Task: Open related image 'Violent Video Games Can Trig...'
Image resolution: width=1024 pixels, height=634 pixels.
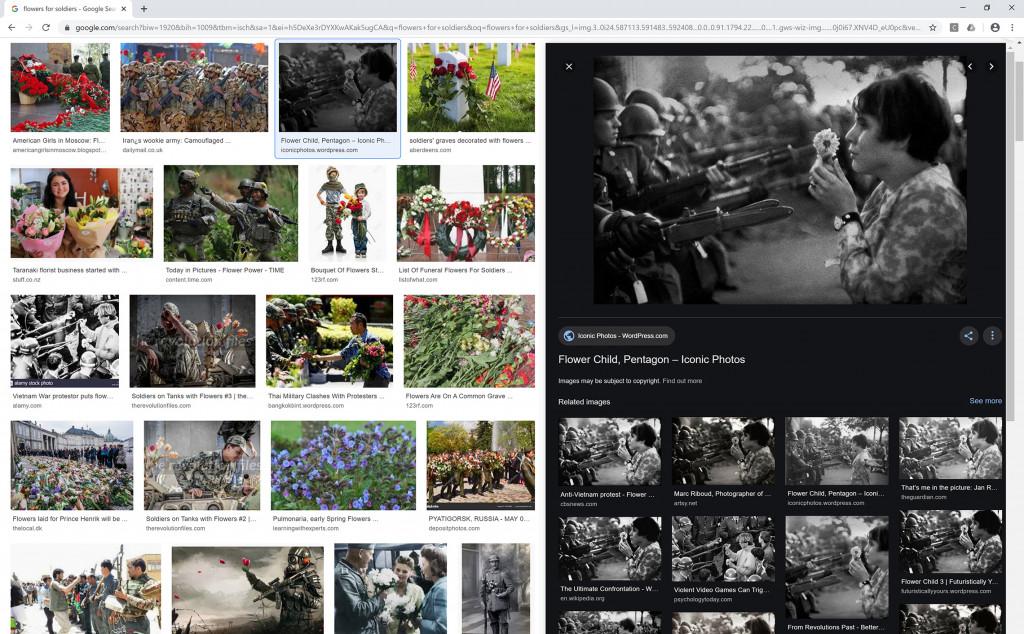Action: [x=723, y=549]
